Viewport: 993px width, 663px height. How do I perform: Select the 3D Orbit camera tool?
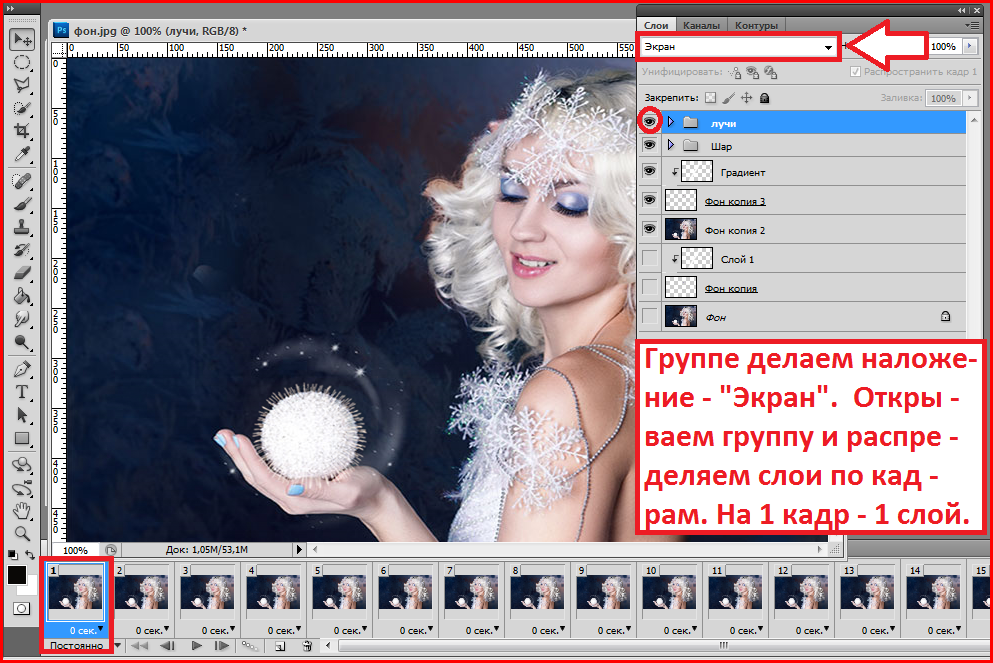[22, 488]
